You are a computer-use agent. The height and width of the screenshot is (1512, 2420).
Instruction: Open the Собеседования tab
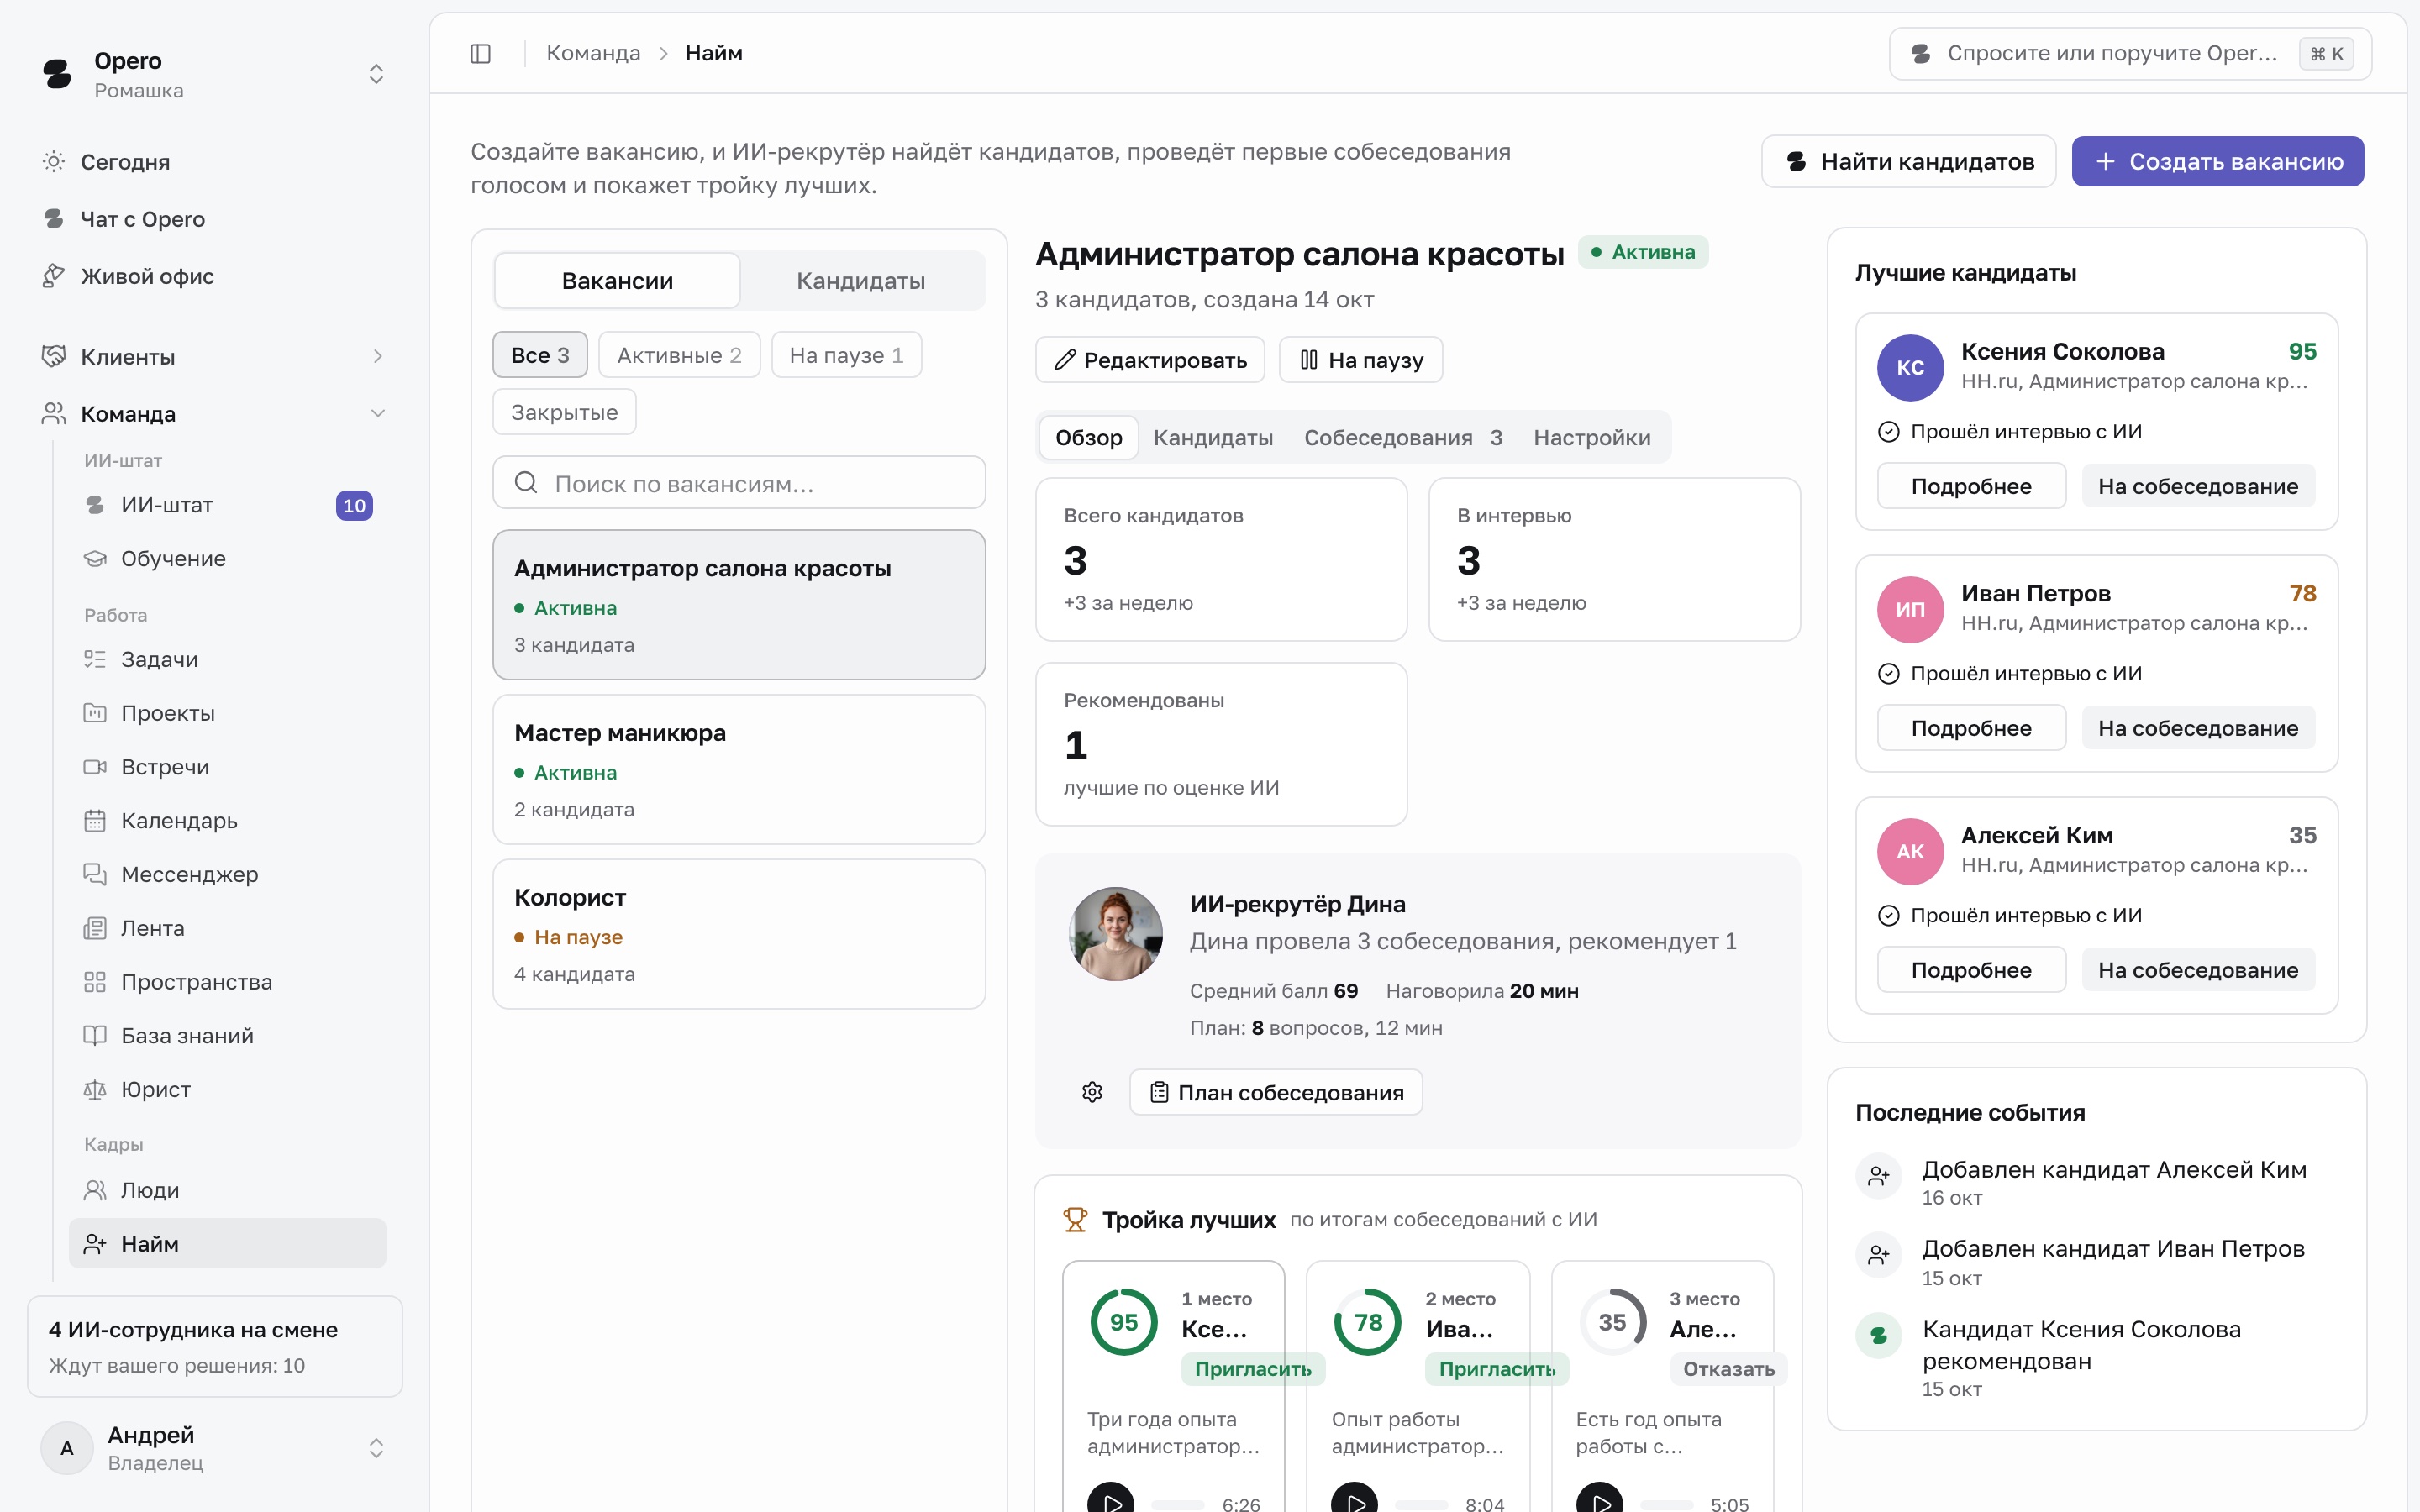(1403, 438)
